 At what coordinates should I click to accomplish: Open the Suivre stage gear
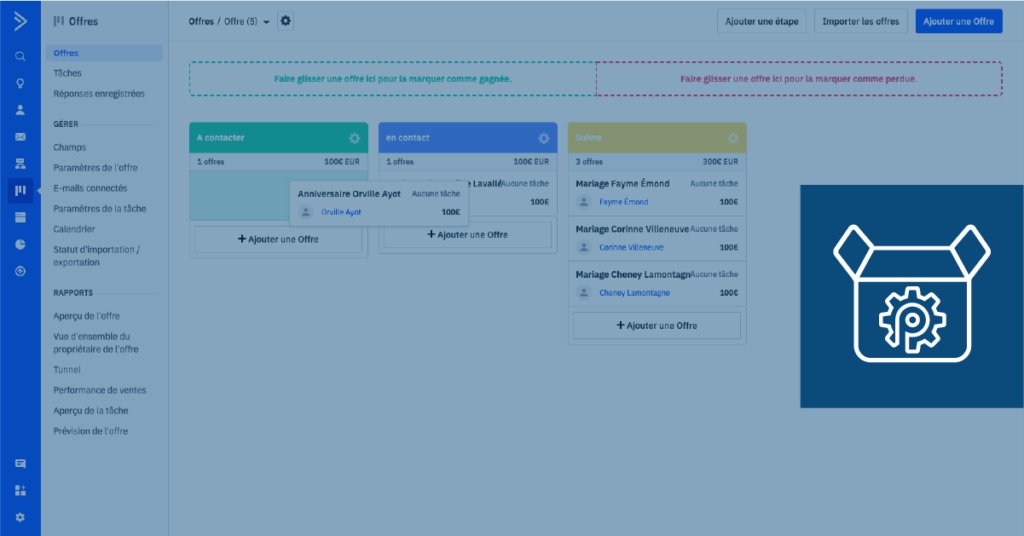[733, 138]
